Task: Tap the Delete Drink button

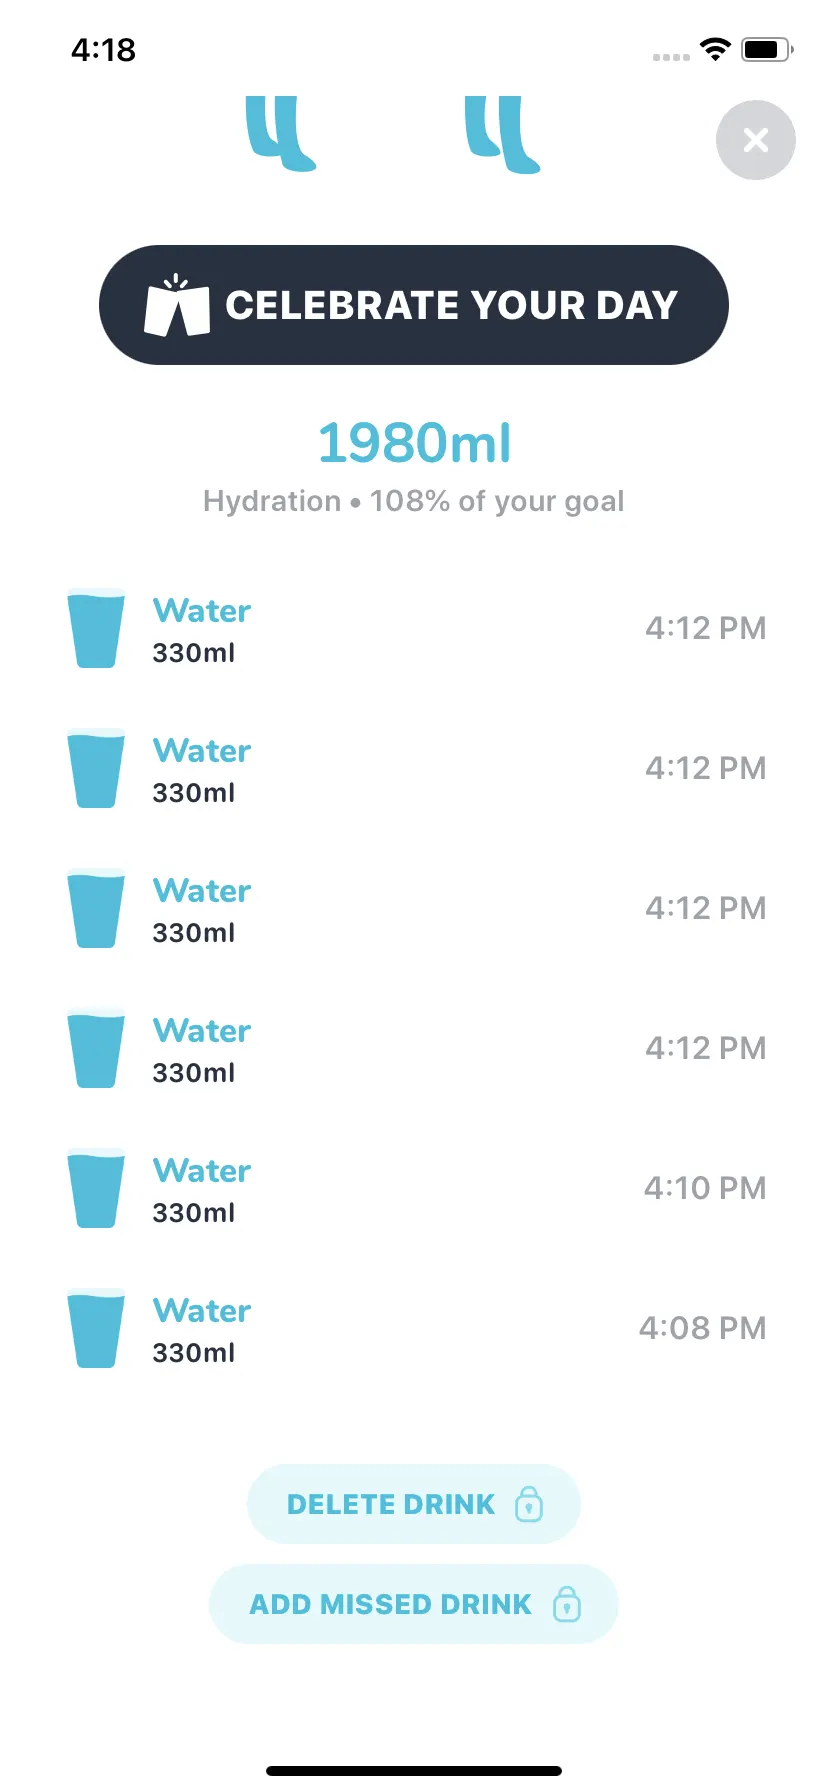Action: [x=414, y=1504]
